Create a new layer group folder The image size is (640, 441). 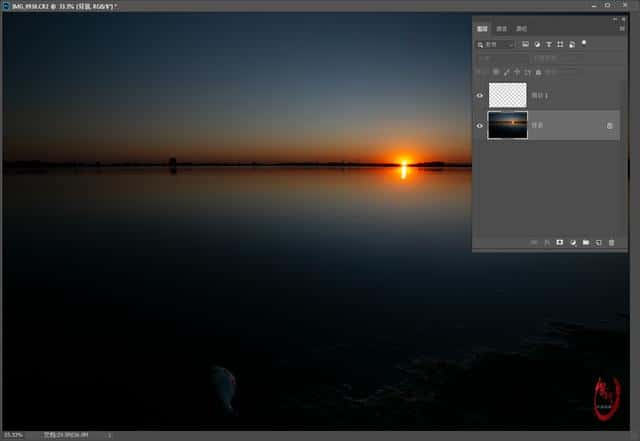[586, 242]
